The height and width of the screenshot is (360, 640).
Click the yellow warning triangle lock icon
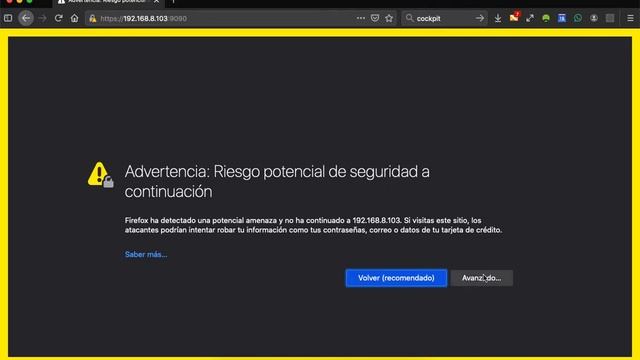coord(100,175)
